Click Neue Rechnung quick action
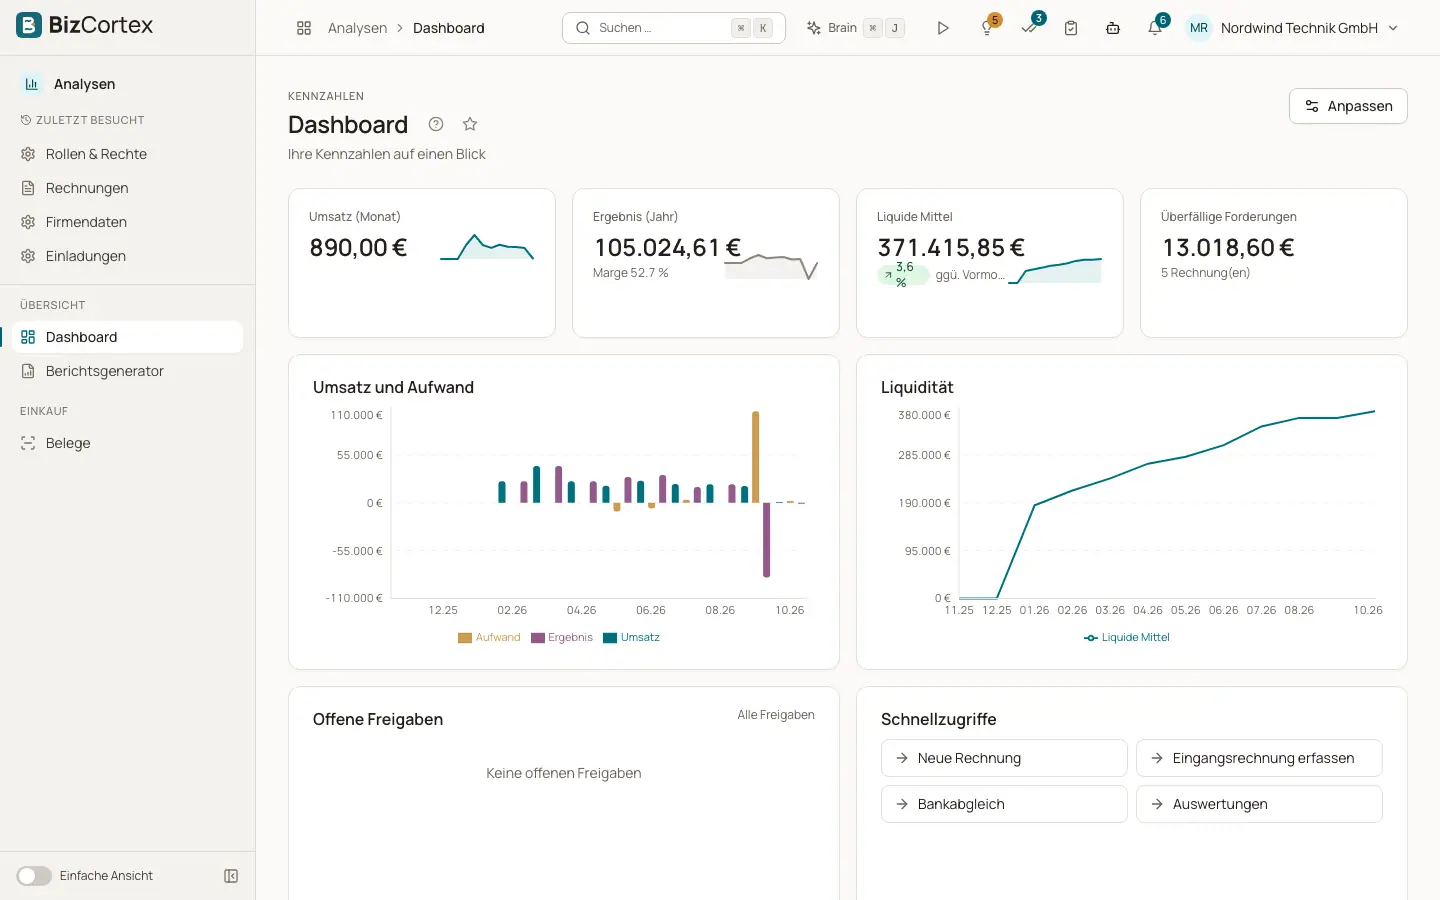The image size is (1440, 900). point(1004,758)
